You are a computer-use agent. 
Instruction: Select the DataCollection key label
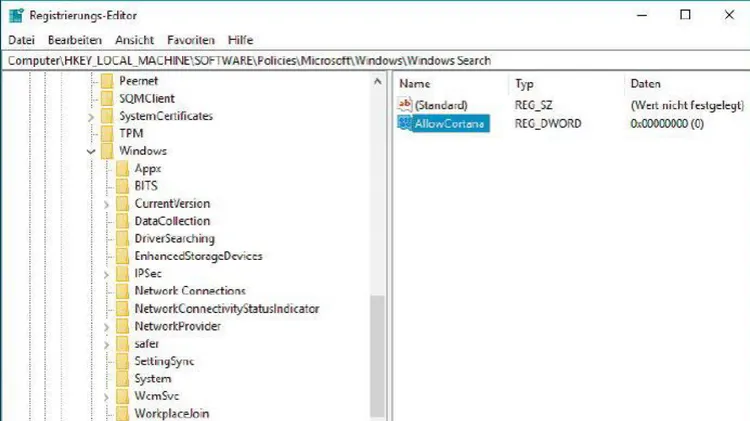pyautogui.click(x=172, y=221)
